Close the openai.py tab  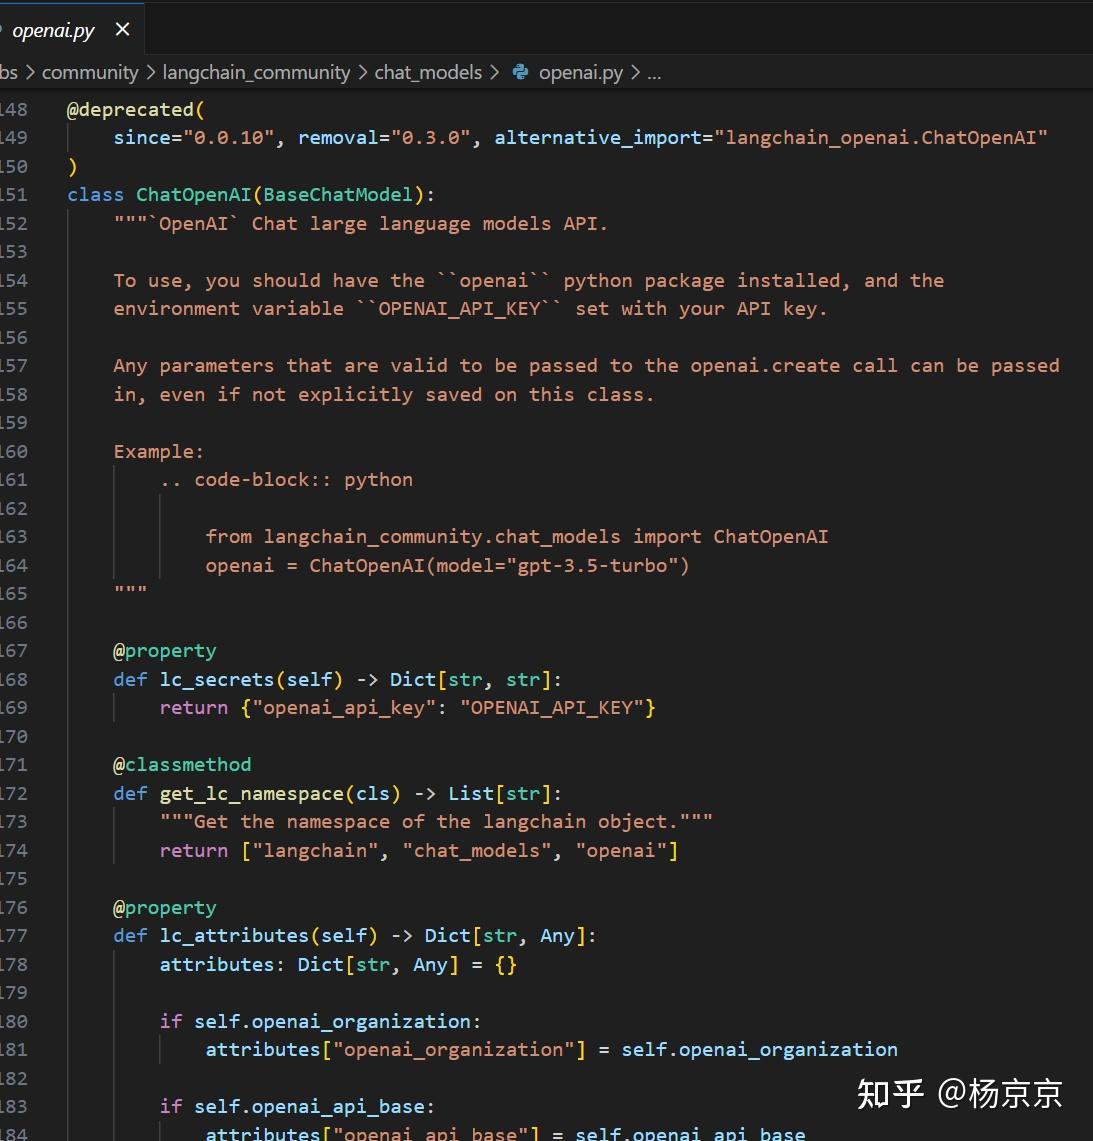[122, 30]
